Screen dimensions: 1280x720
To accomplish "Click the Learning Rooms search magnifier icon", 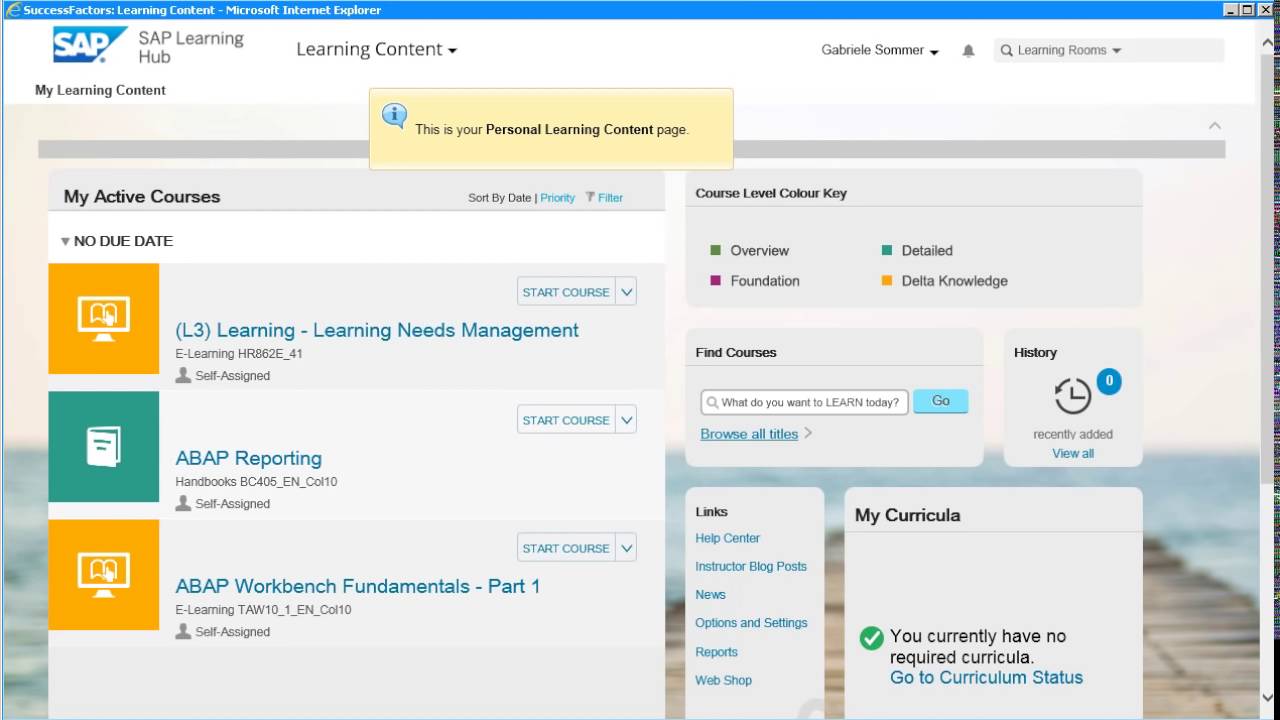I will [x=1007, y=50].
